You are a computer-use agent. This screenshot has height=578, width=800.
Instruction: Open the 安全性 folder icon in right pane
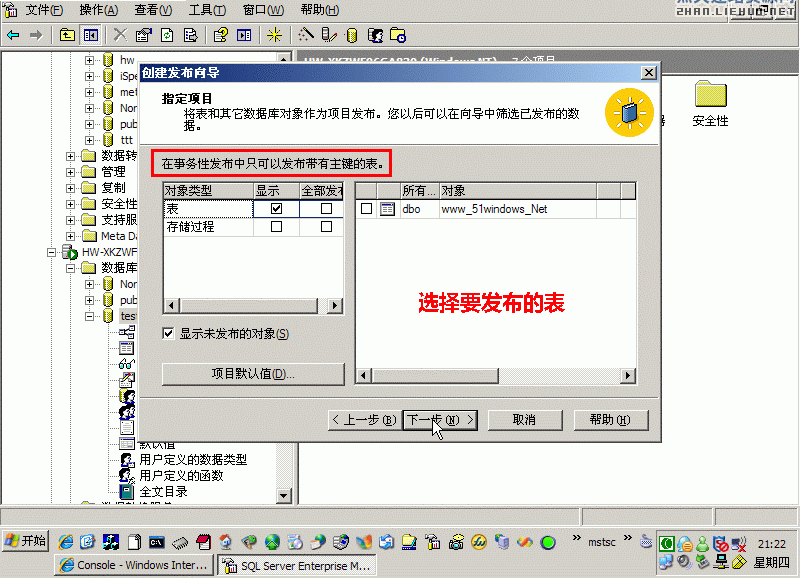710,94
